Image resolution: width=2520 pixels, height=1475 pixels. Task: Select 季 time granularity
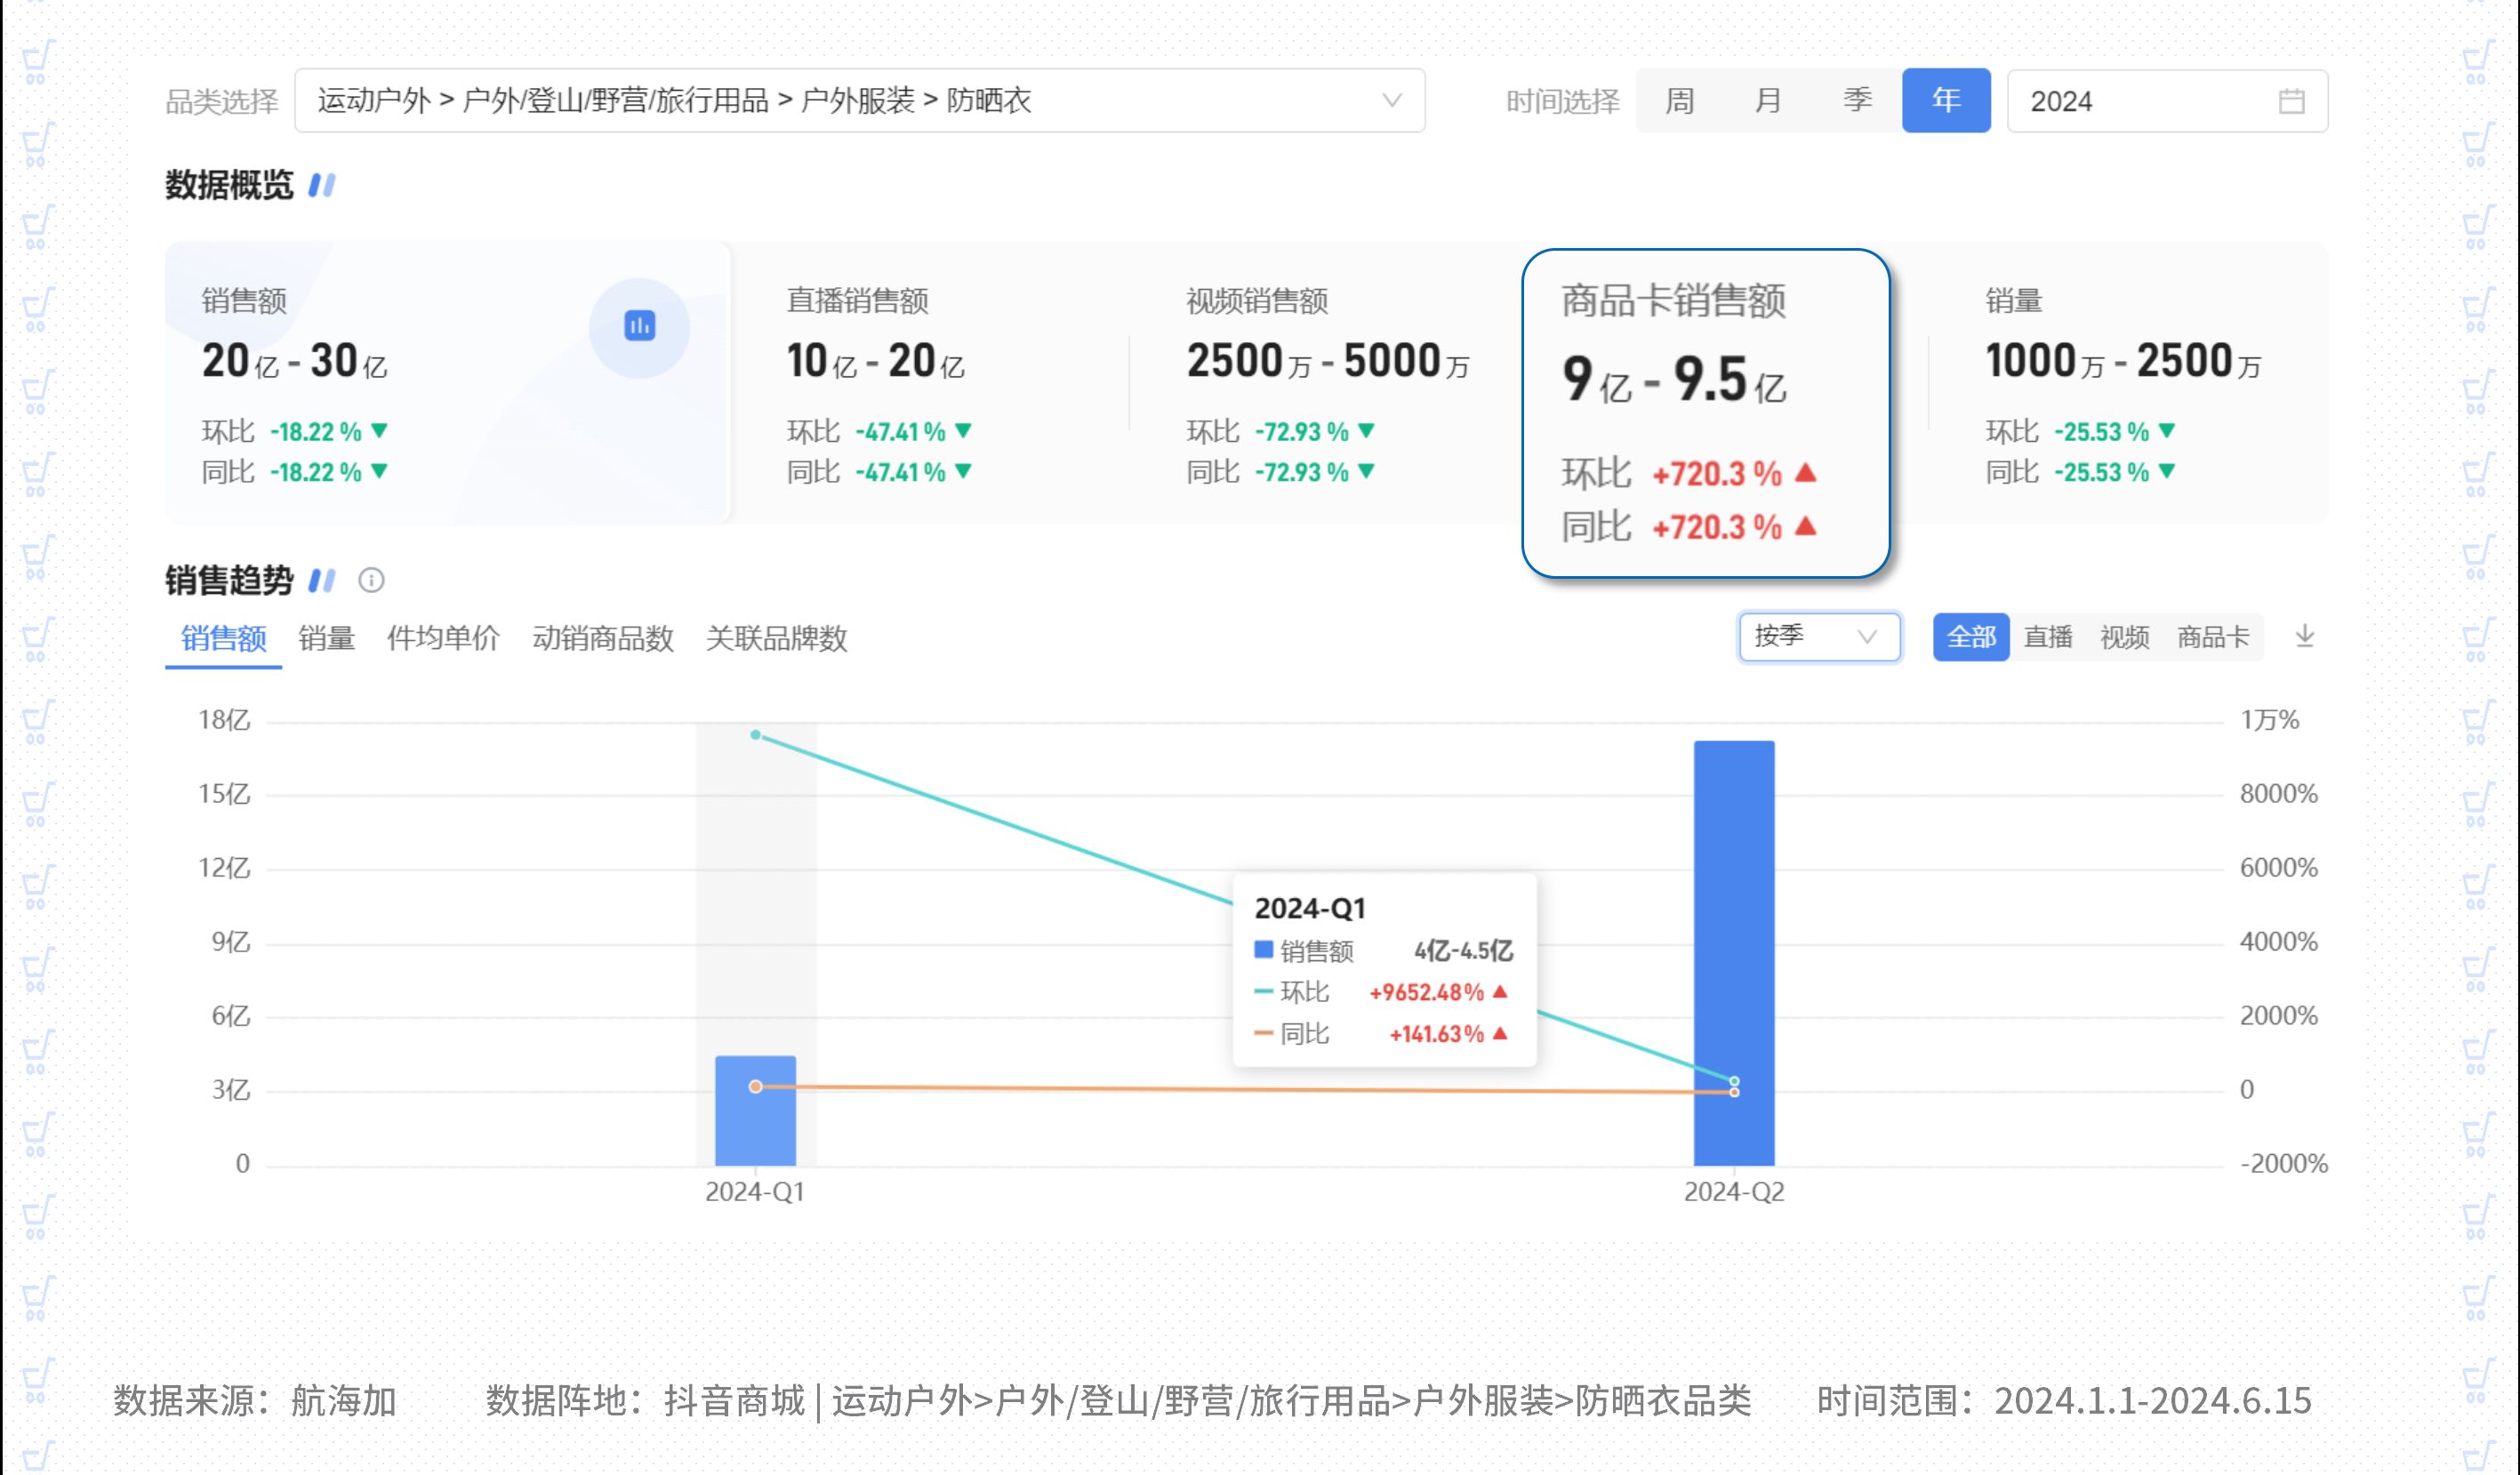coord(1857,101)
